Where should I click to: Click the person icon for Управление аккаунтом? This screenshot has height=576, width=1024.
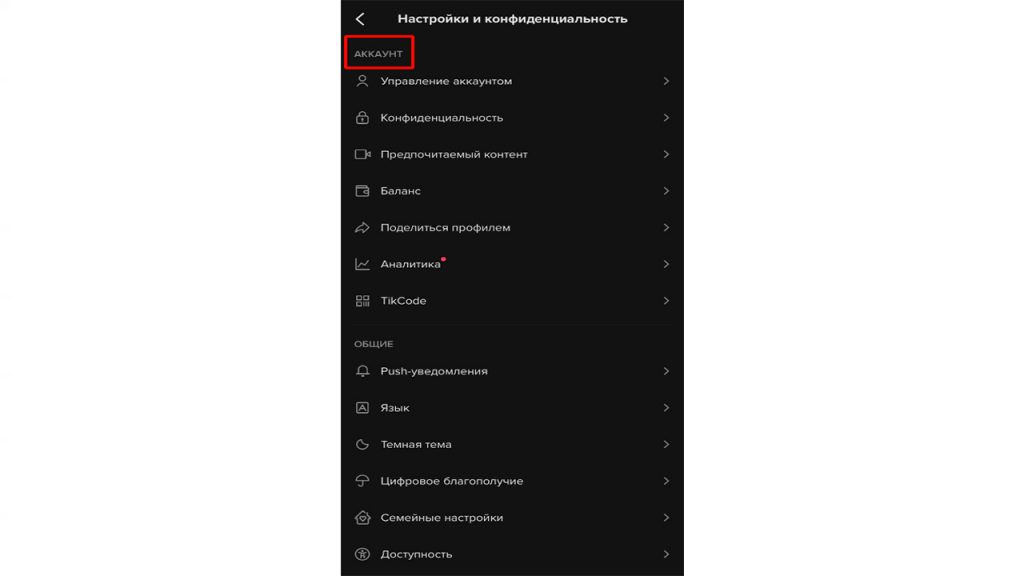click(362, 81)
